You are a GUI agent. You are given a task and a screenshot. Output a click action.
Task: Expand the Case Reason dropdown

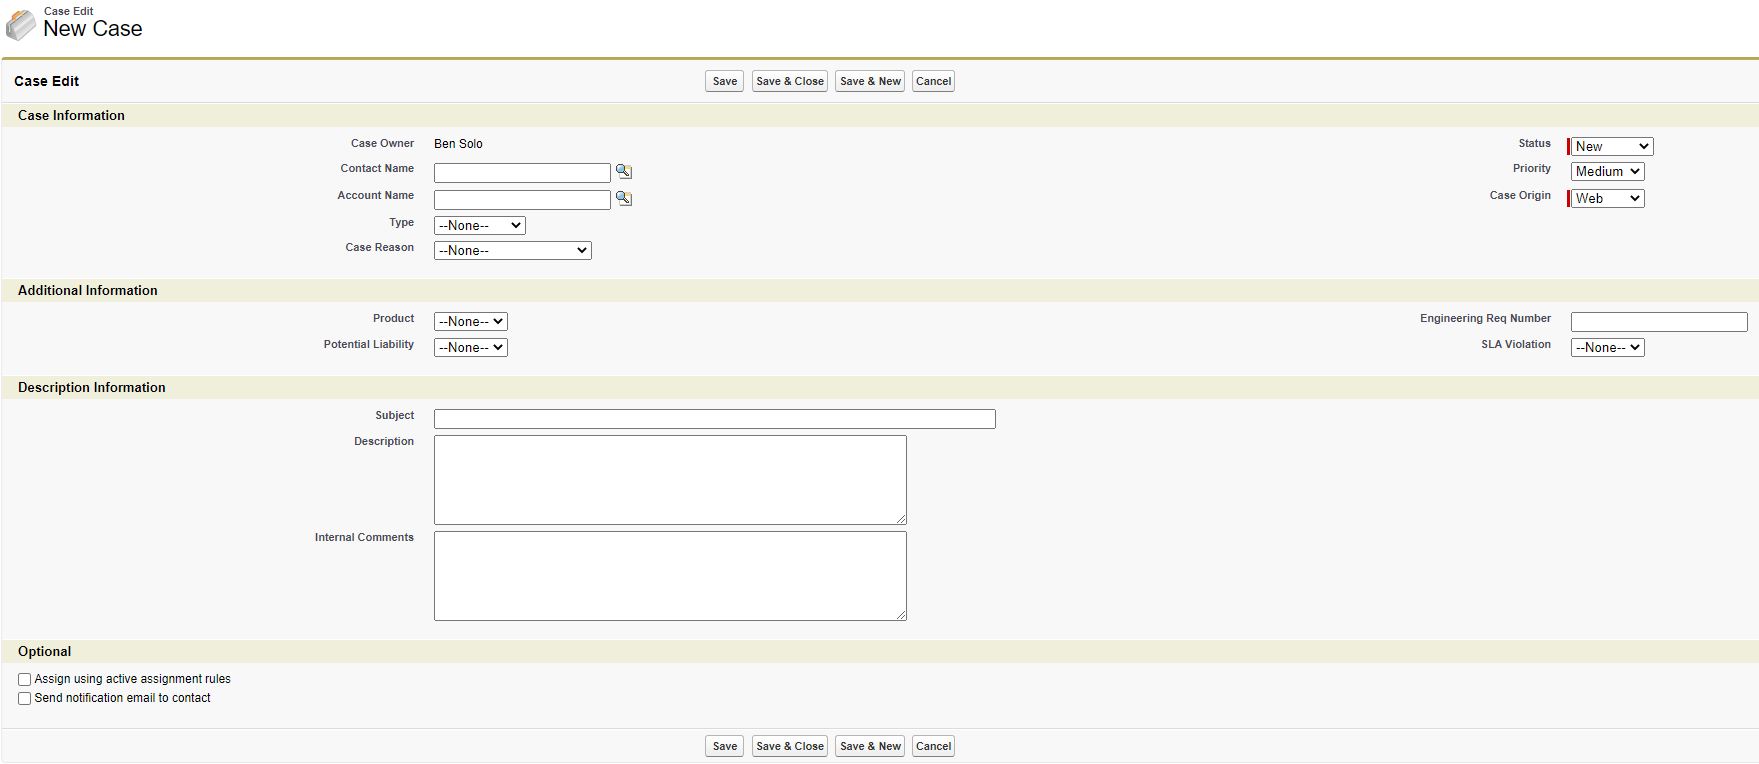[x=512, y=251]
